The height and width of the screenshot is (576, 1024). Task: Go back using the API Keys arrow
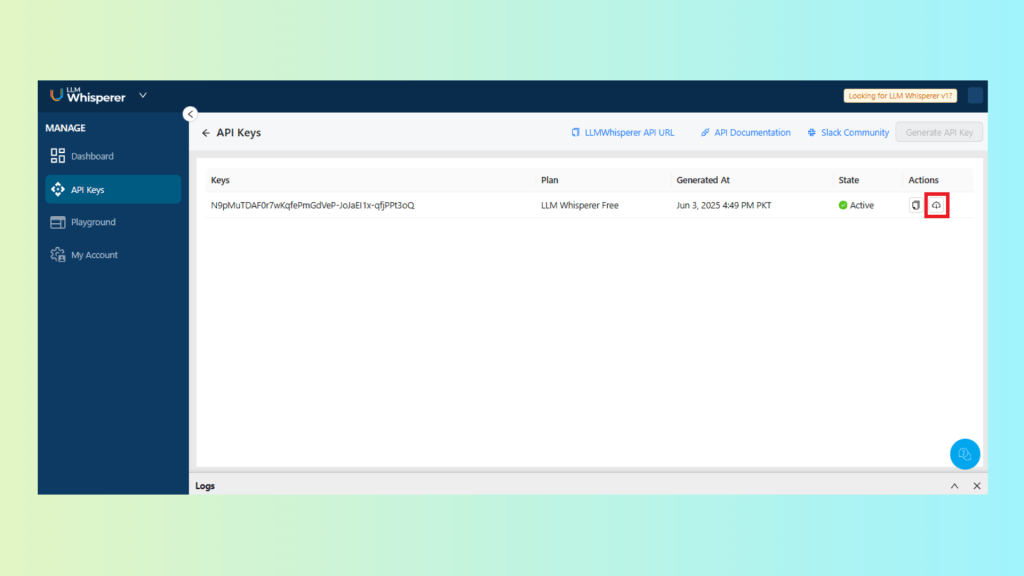click(206, 133)
